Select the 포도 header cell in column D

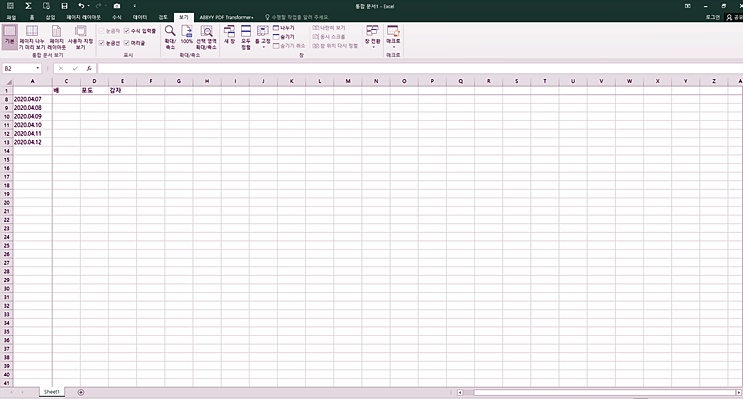coord(94,90)
